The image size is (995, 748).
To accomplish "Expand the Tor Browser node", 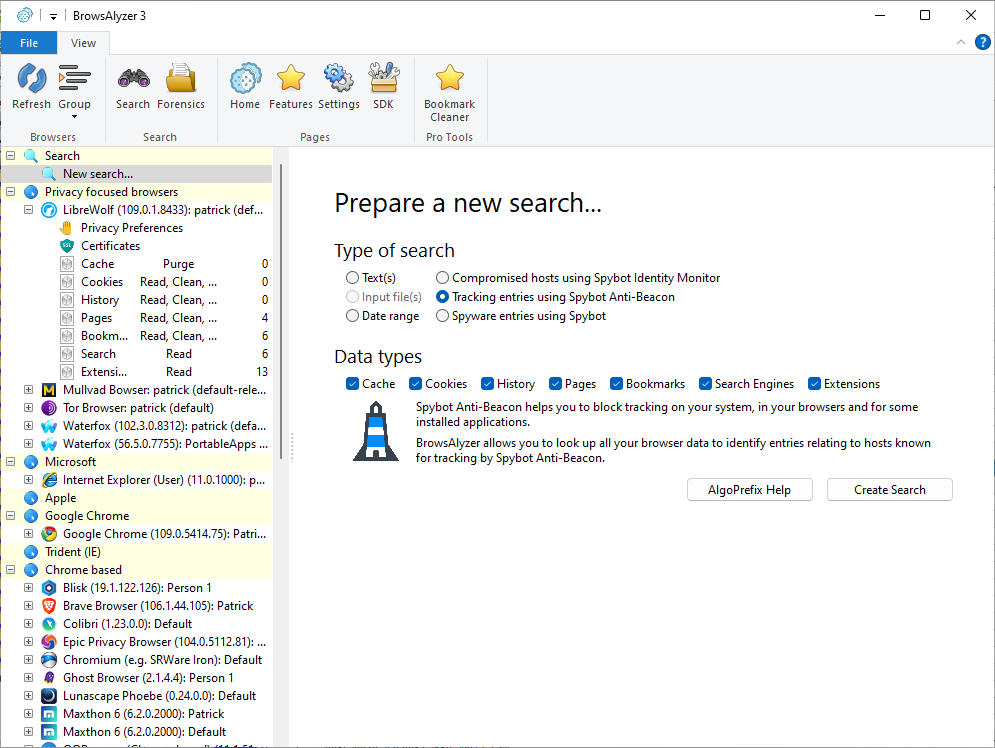I will pyautogui.click(x=29, y=407).
